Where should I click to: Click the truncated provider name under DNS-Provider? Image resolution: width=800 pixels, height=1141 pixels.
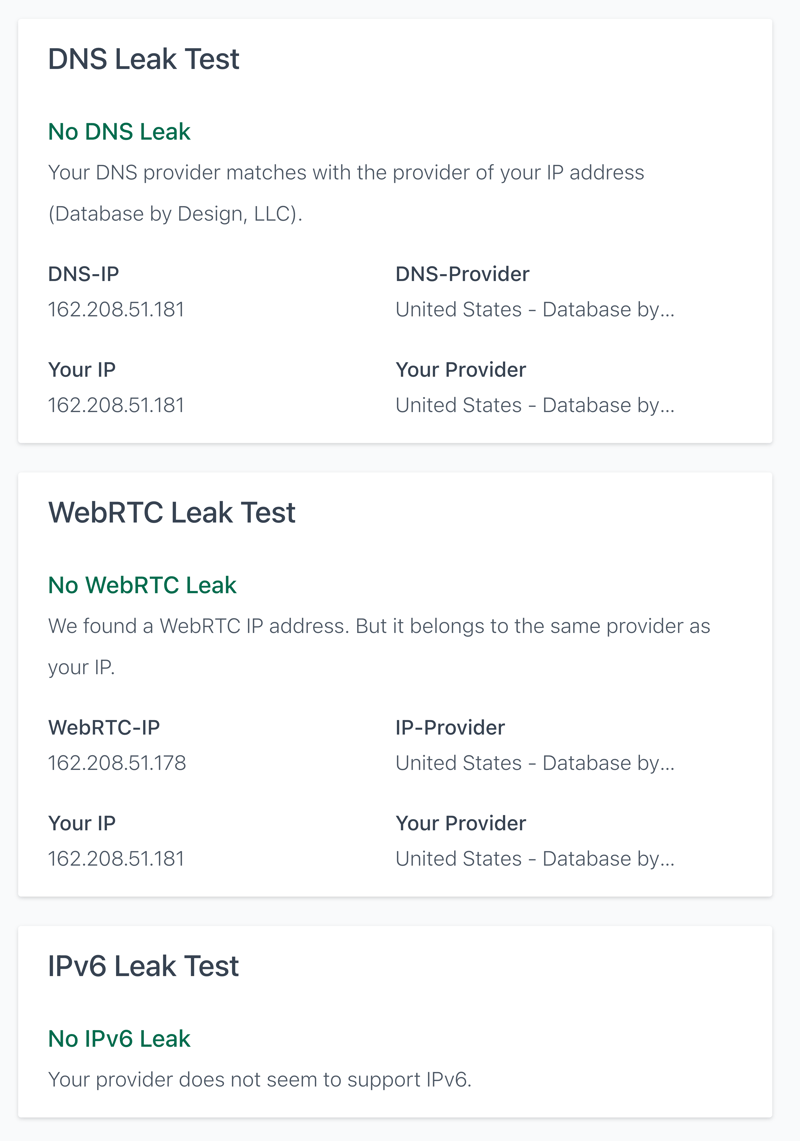point(535,310)
